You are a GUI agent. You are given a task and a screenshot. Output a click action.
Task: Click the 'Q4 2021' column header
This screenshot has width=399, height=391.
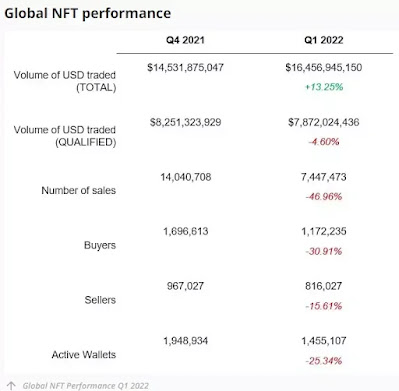click(x=185, y=40)
